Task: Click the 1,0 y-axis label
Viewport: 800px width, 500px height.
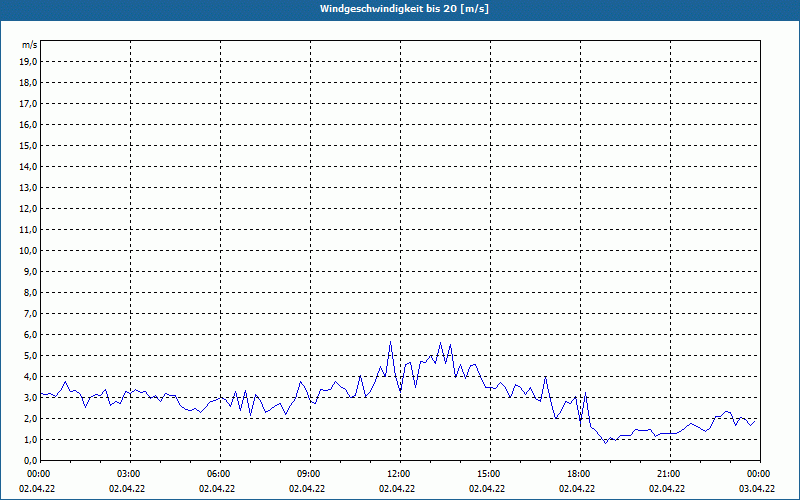Action: 30,439
